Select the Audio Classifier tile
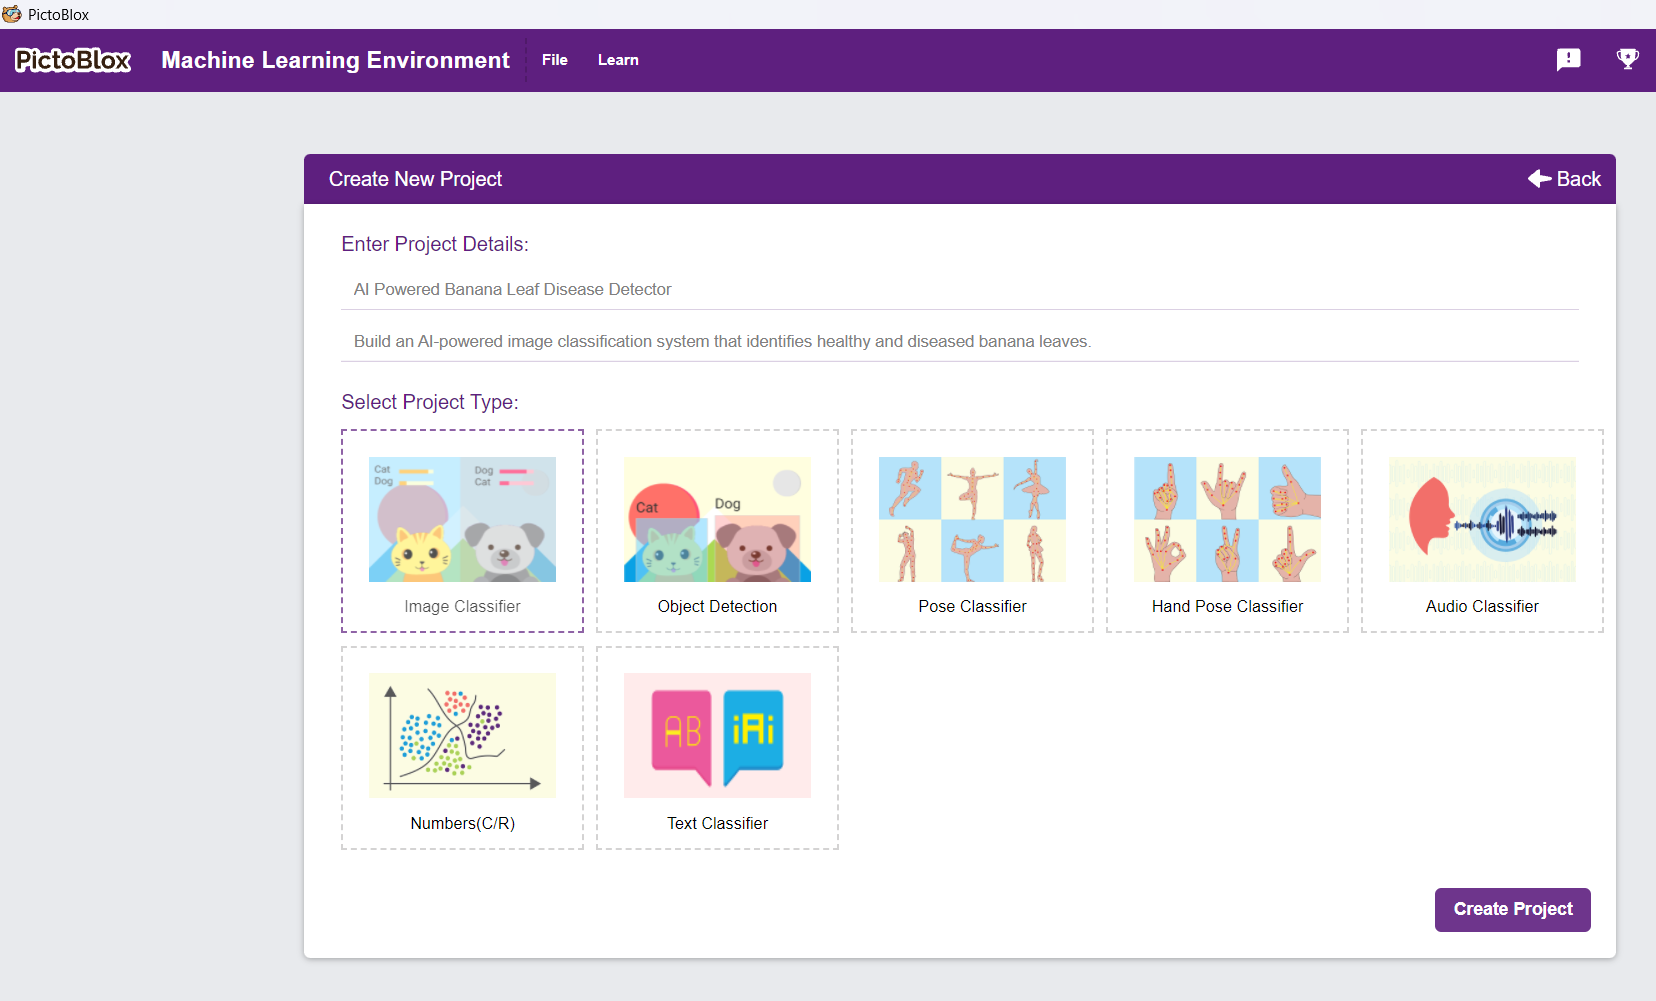The height and width of the screenshot is (1001, 1656). 1482,531
